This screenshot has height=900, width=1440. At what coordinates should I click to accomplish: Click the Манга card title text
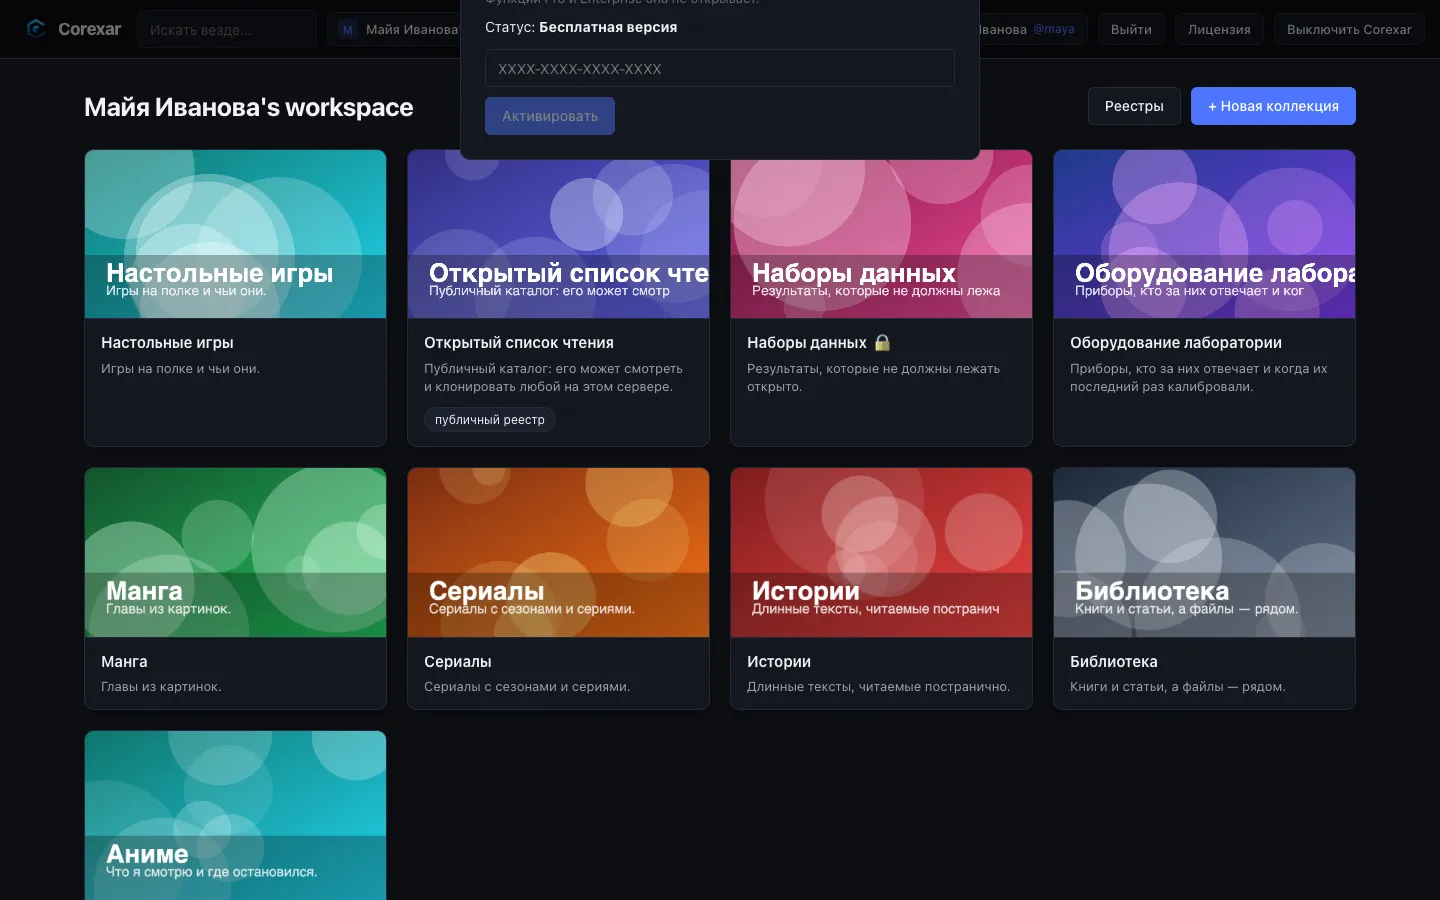[x=124, y=662]
